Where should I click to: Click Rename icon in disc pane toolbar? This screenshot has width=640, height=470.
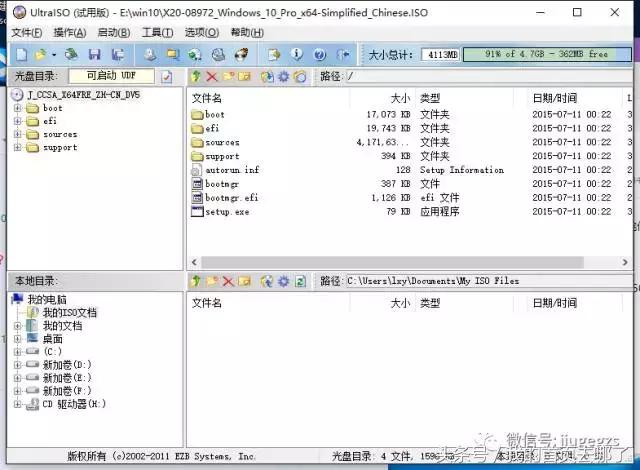coord(244,76)
